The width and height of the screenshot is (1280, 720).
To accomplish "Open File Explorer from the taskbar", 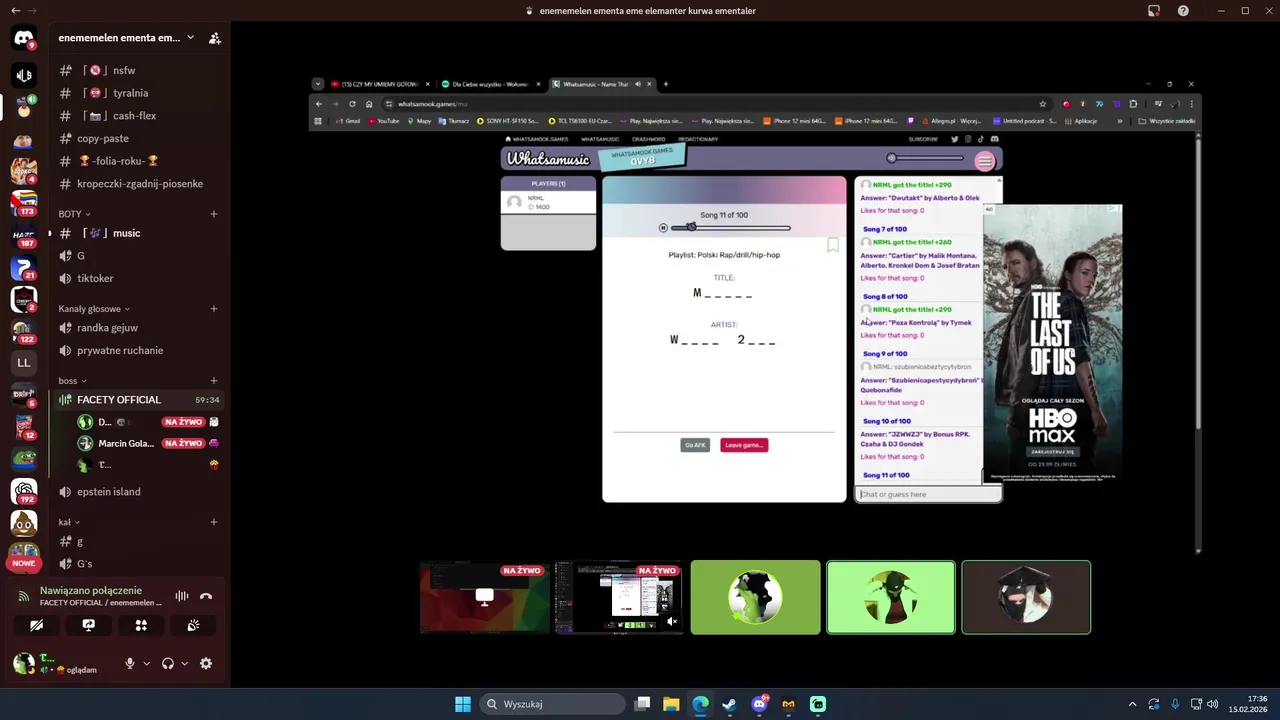I will (x=672, y=704).
